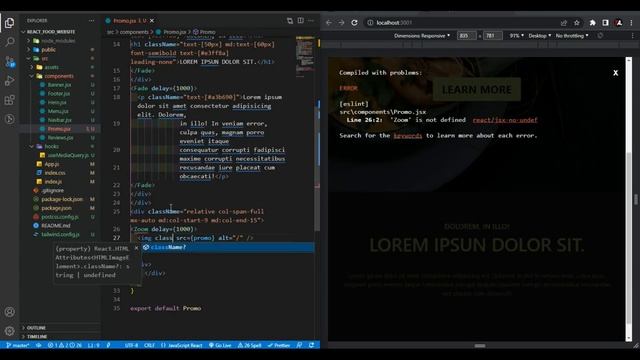Click the components breadcrumb segment
The width and height of the screenshot is (640, 360).
point(134,32)
